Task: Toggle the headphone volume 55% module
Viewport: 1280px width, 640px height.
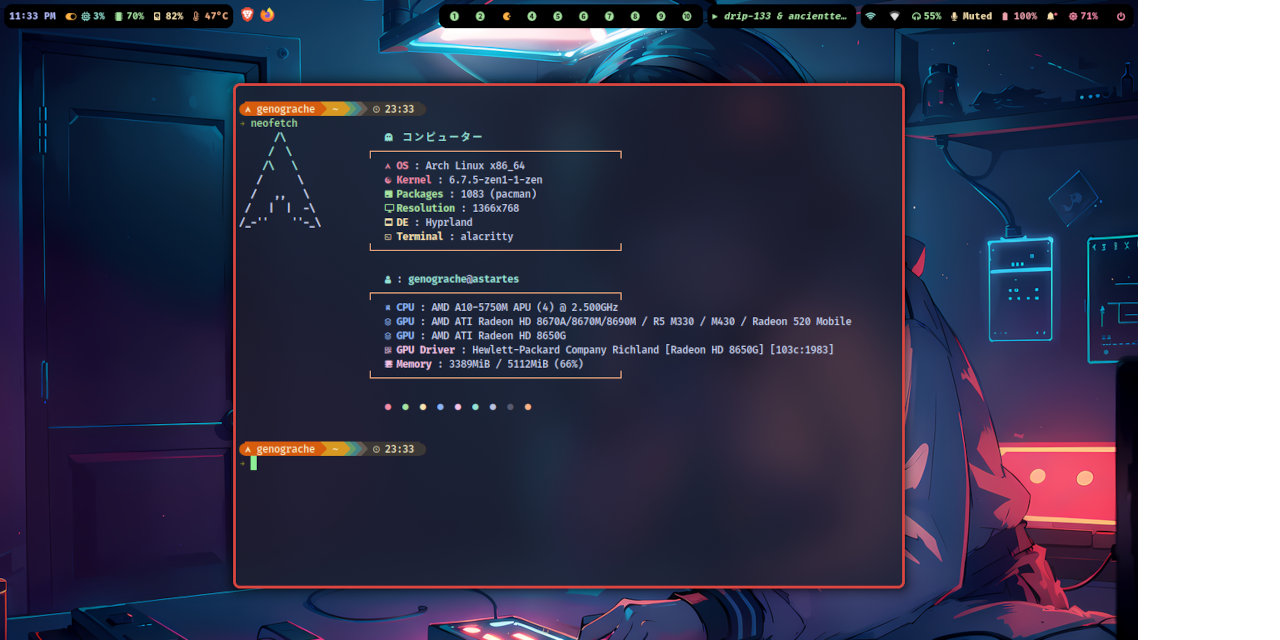Action: point(926,16)
